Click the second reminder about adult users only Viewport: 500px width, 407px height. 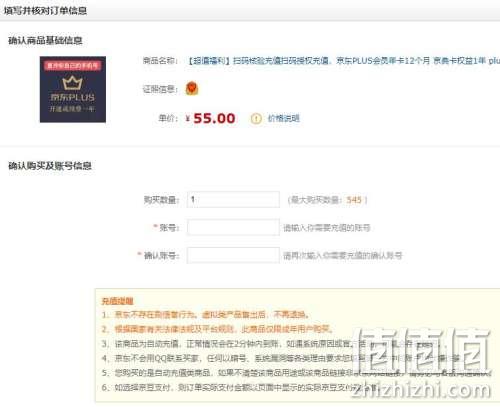(x=217, y=329)
